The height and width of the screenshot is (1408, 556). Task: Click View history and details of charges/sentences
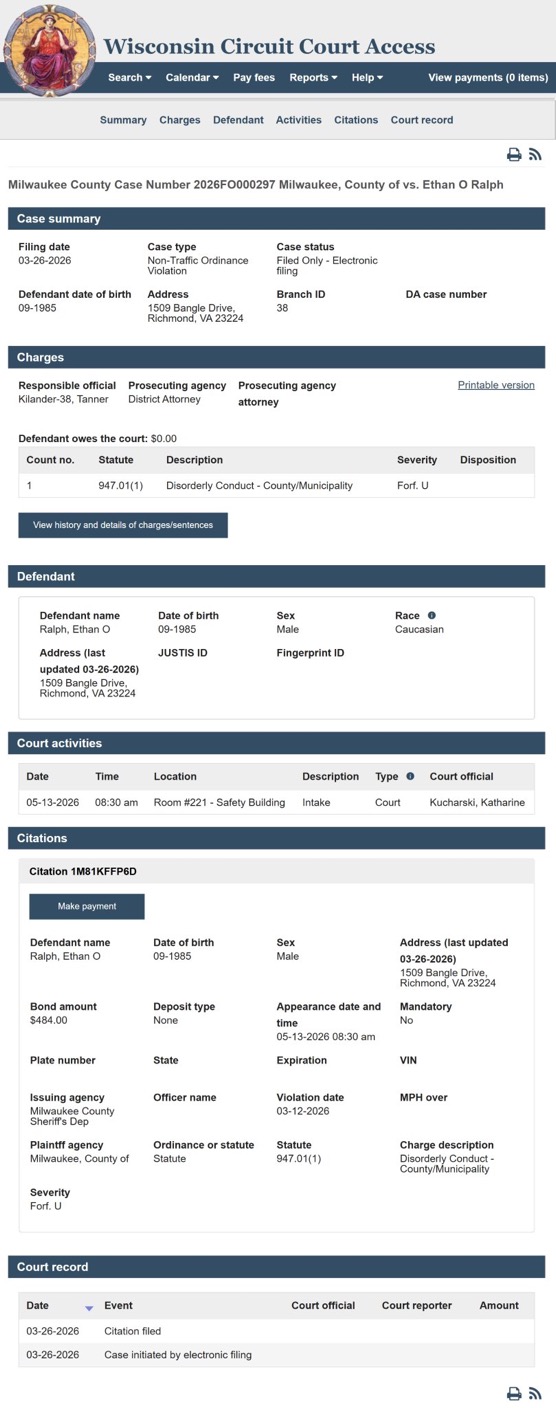click(123, 525)
